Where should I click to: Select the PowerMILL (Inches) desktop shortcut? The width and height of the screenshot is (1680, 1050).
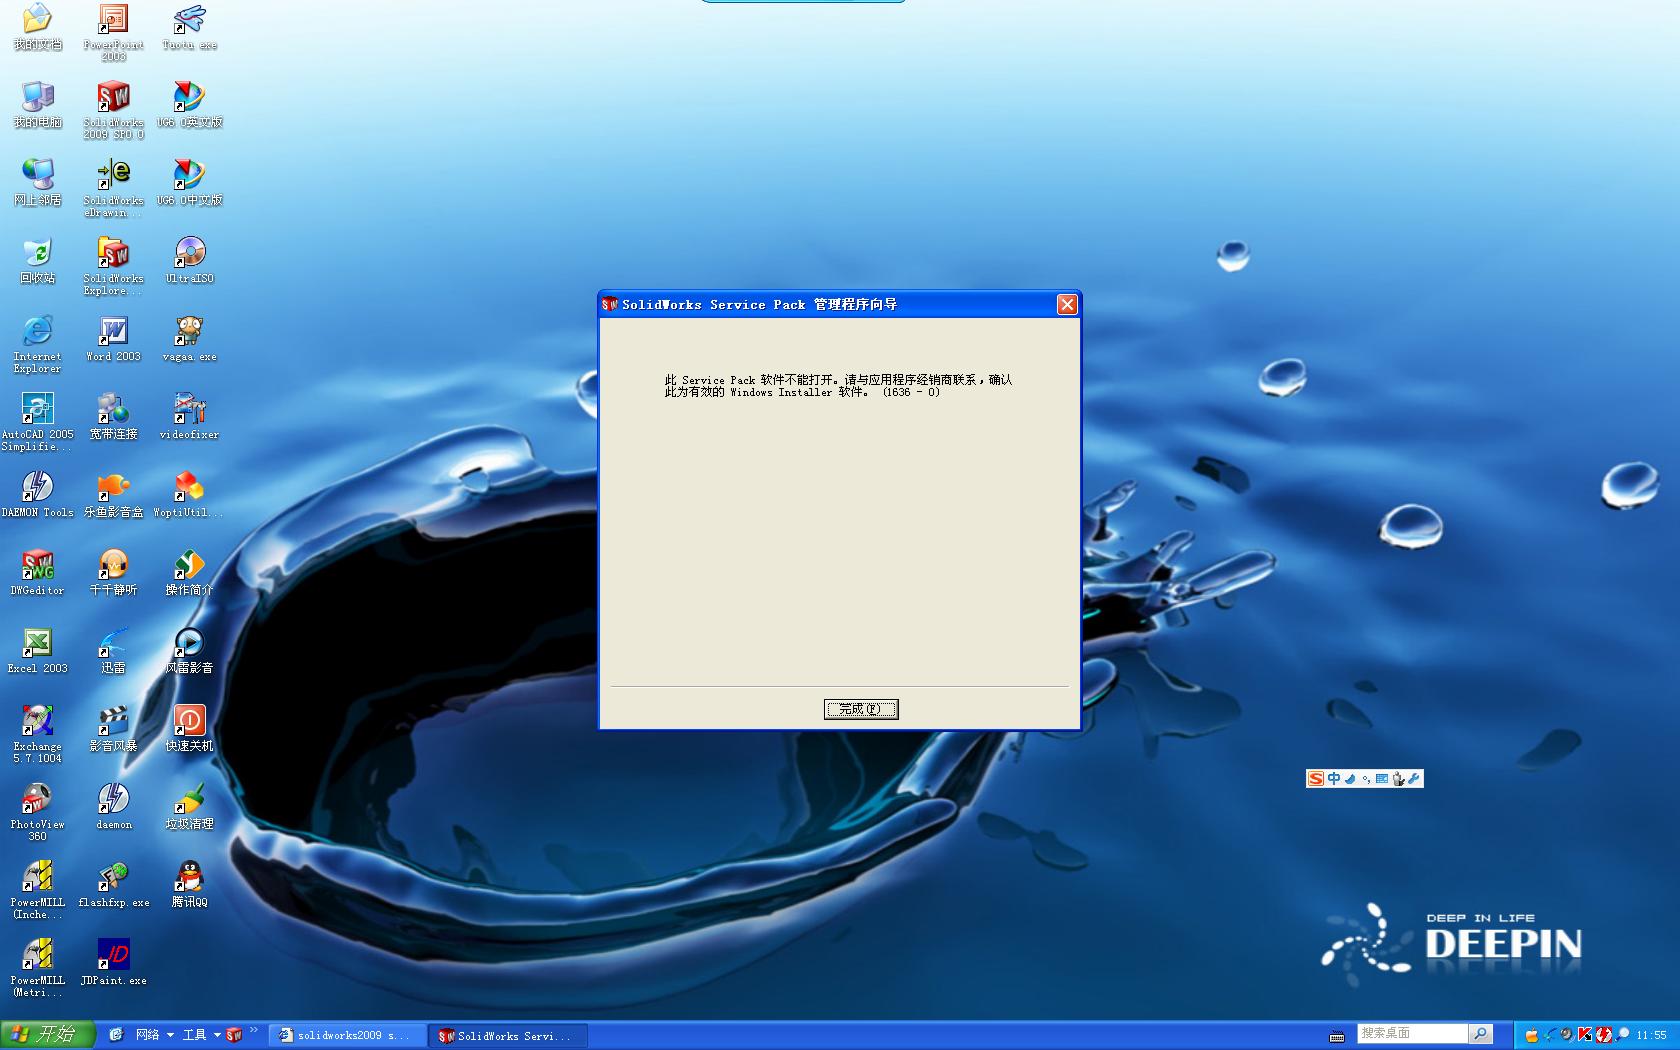click(37, 891)
